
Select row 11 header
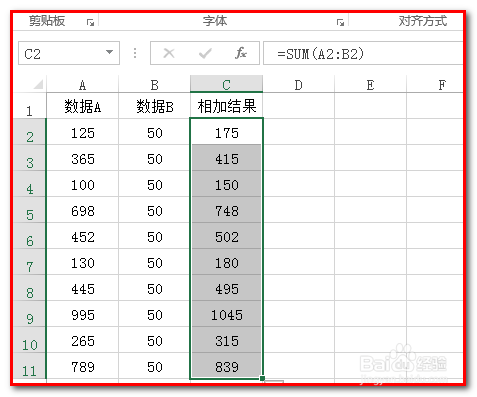(x=29, y=365)
